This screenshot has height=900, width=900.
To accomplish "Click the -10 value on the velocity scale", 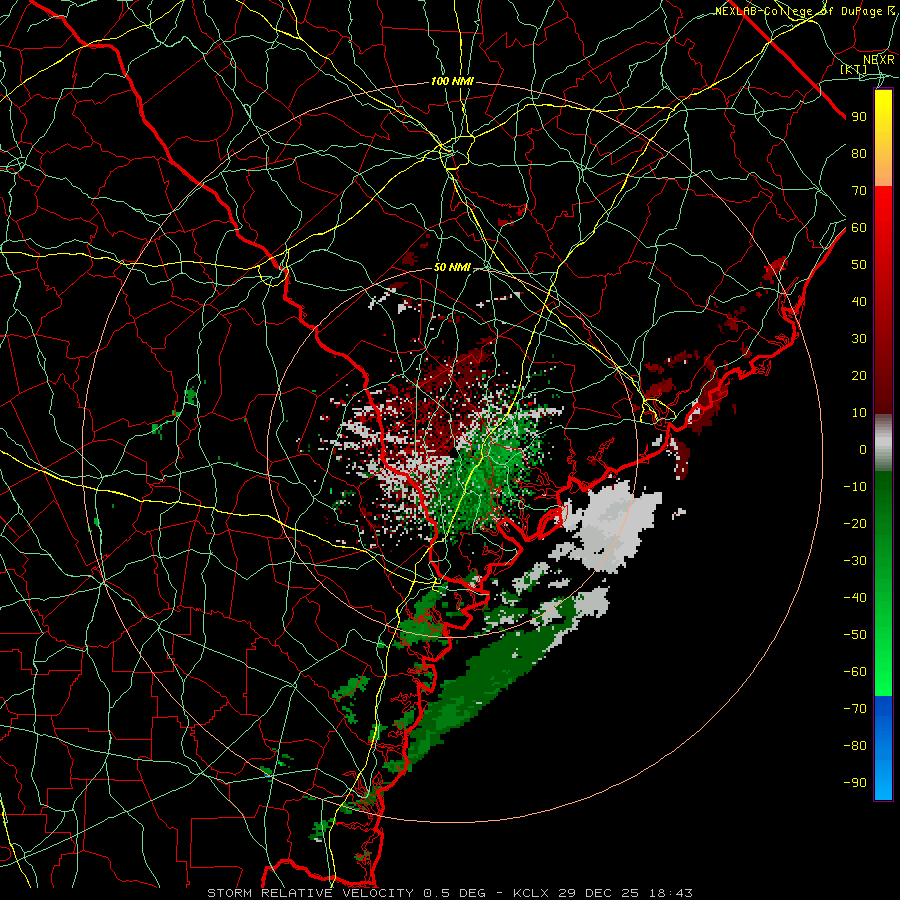I will click(855, 487).
